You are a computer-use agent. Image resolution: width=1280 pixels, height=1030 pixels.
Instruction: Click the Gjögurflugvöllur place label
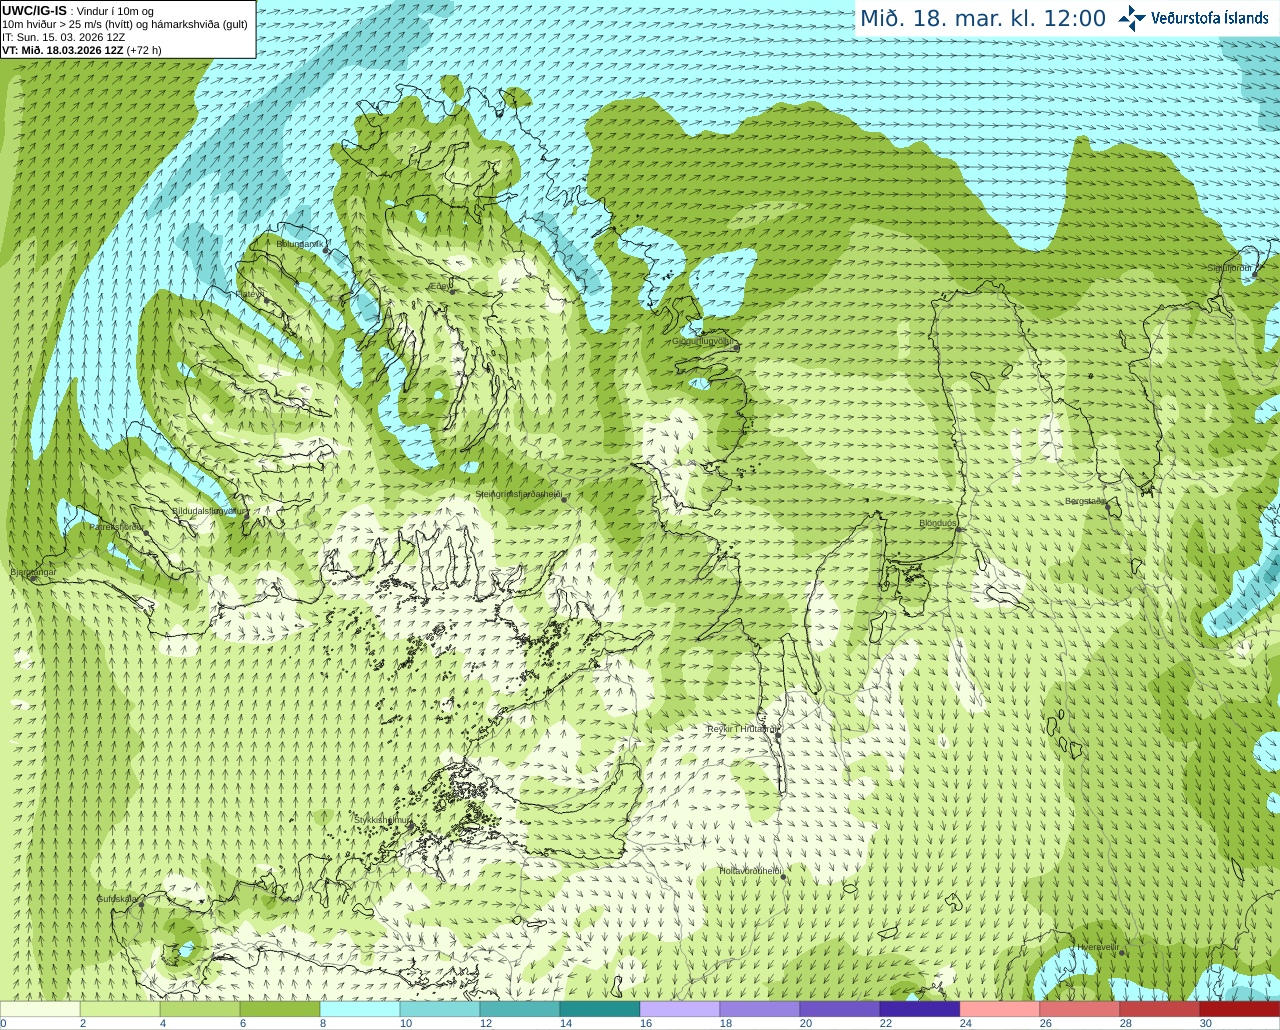coord(703,342)
